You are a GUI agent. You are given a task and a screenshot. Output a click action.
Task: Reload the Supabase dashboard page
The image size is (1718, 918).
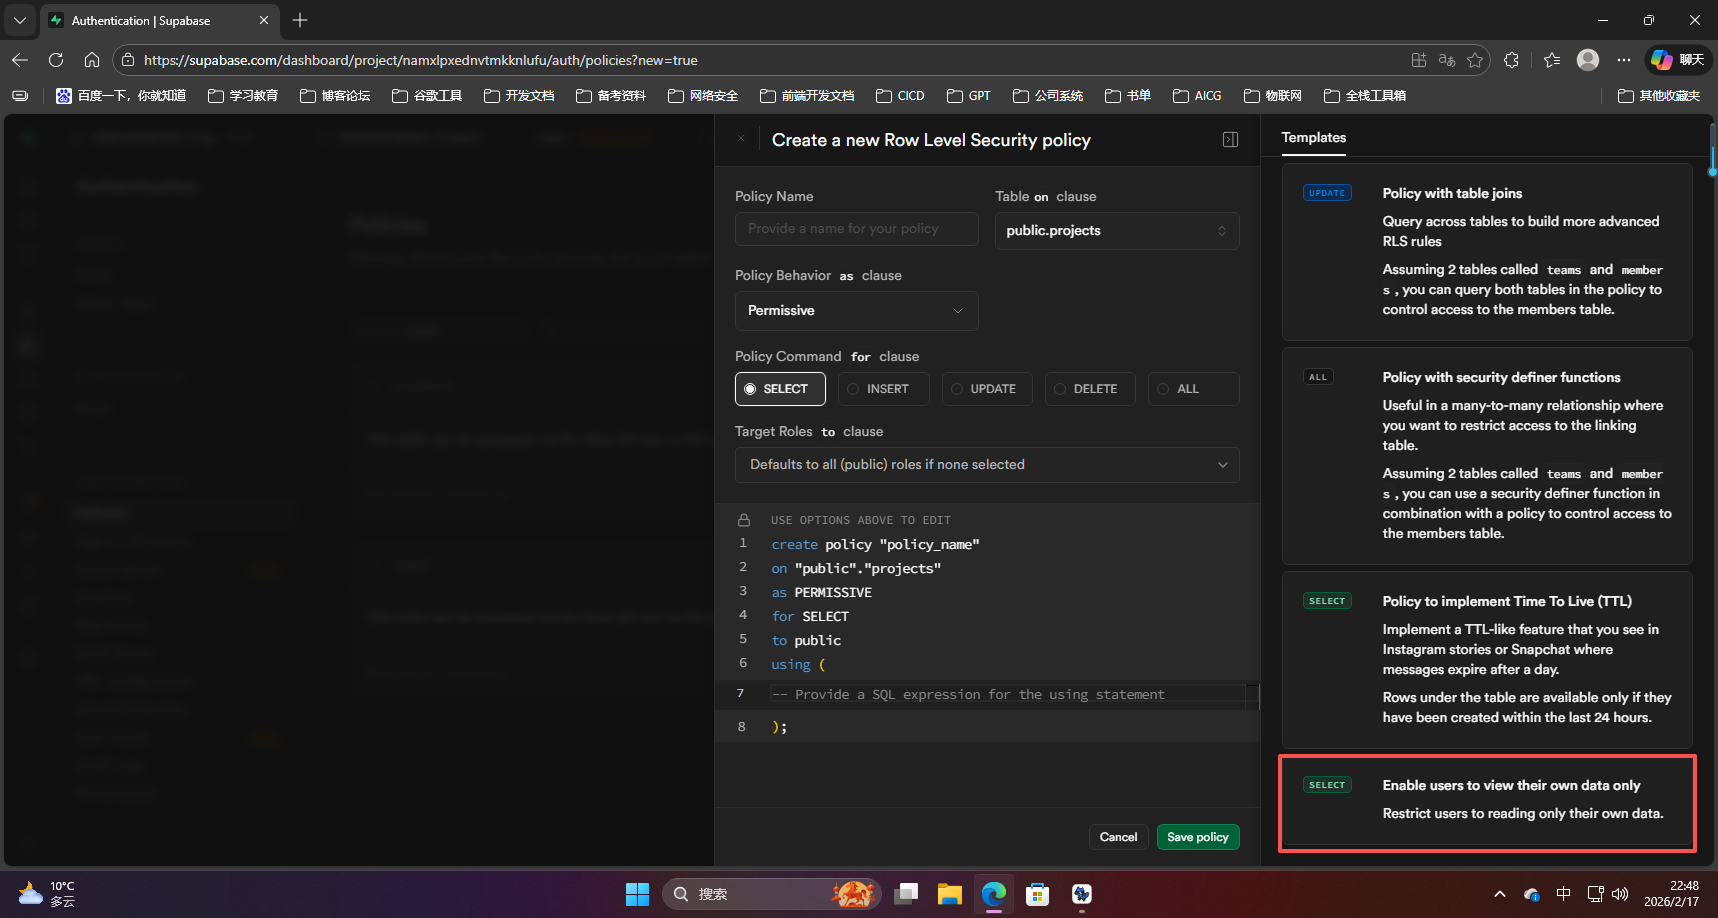pos(56,60)
